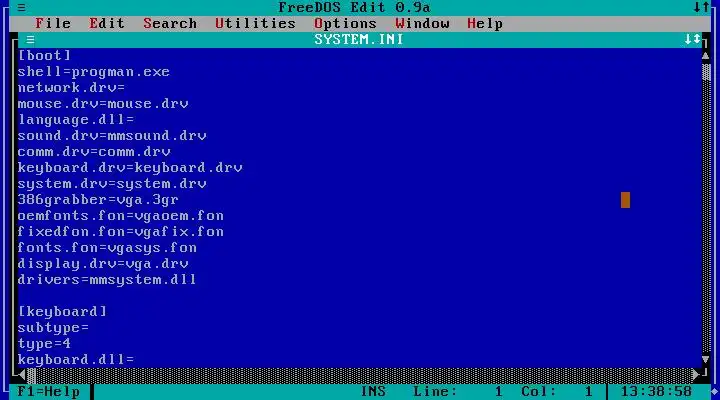Click the drivers=mmsystem.dll line
Screen dimensions: 720x400
(x=107, y=280)
